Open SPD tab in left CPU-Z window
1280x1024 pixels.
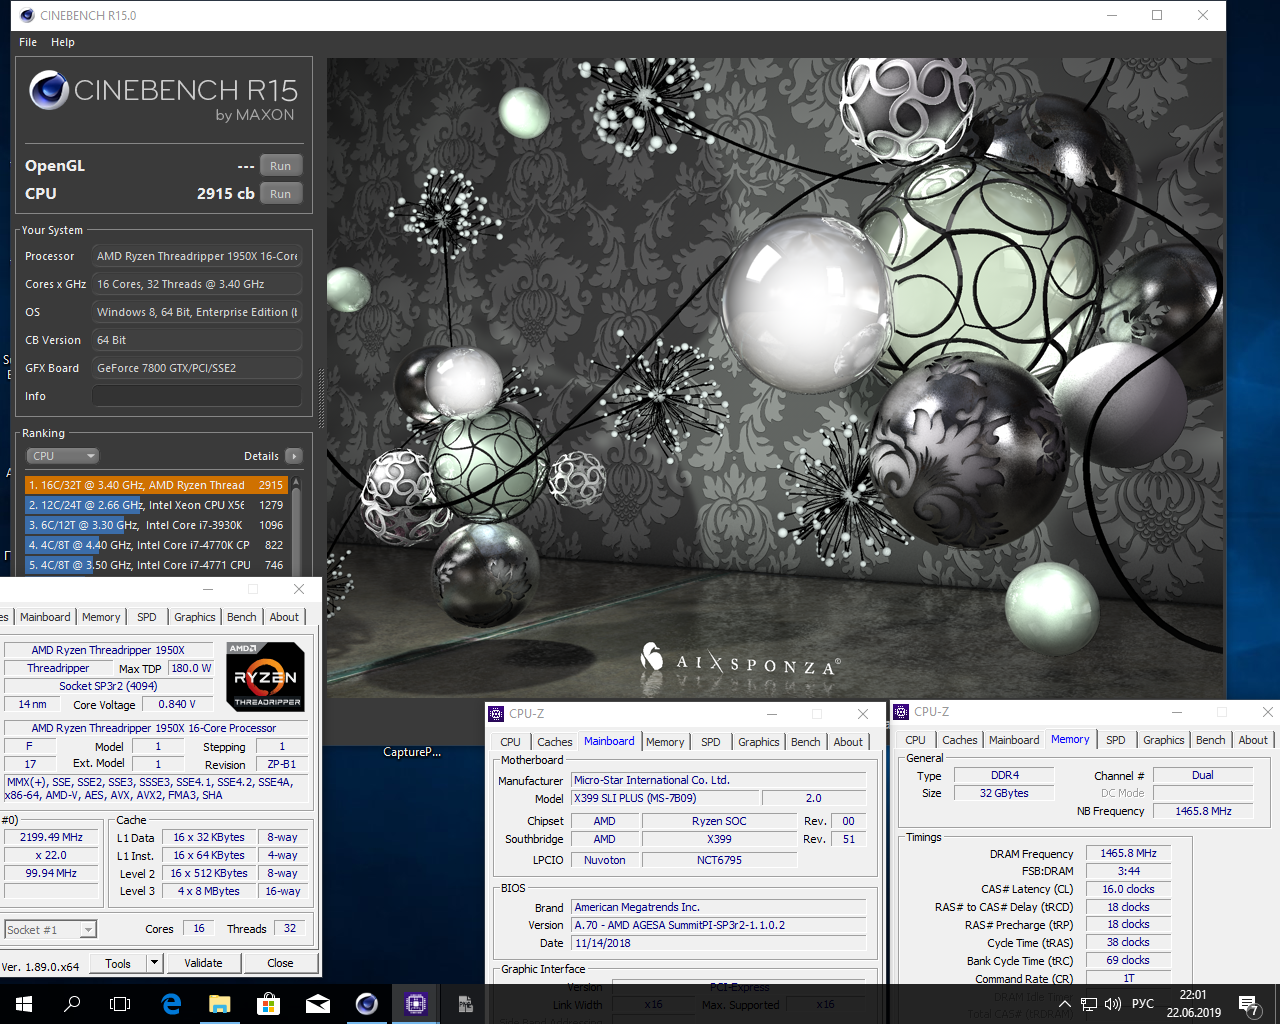pos(147,617)
